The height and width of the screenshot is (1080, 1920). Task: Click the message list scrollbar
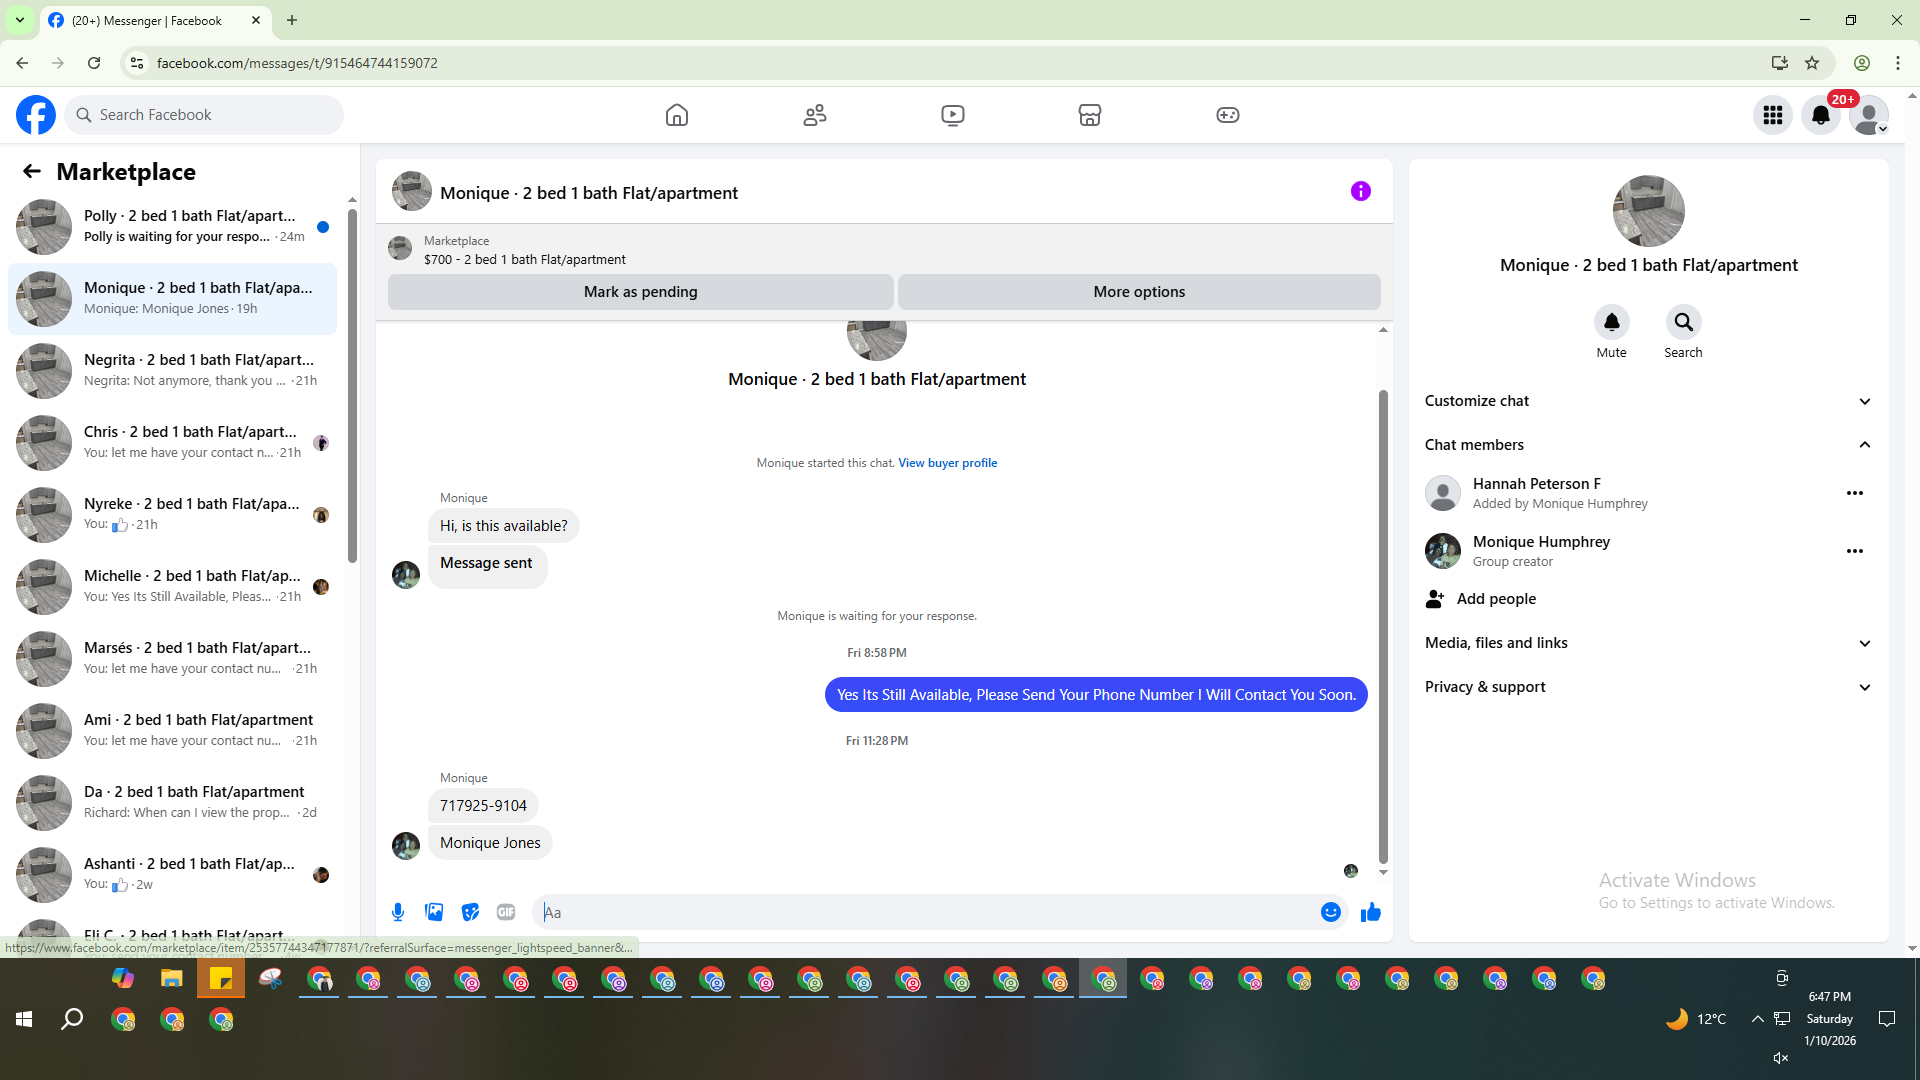point(1383,625)
